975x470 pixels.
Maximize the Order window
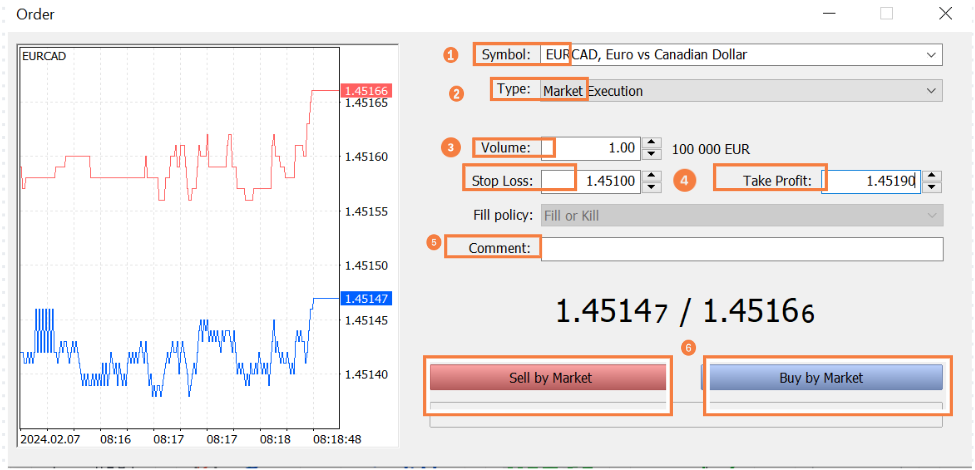[x=886, y=14]
